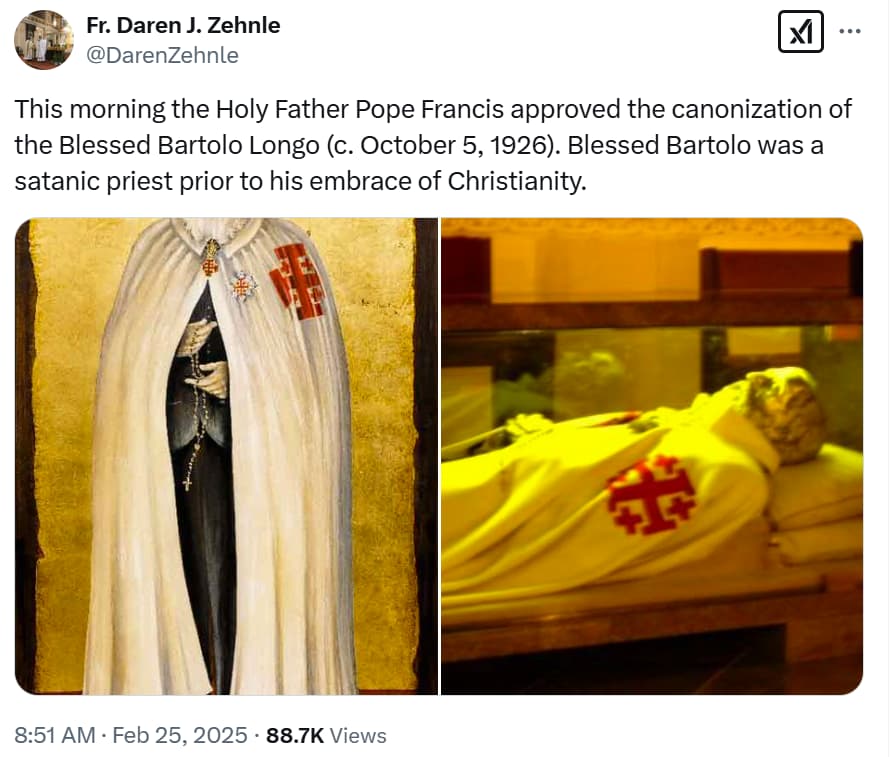
Task: Click the small medal cross on cloak collar
Action: coord(243,287)
